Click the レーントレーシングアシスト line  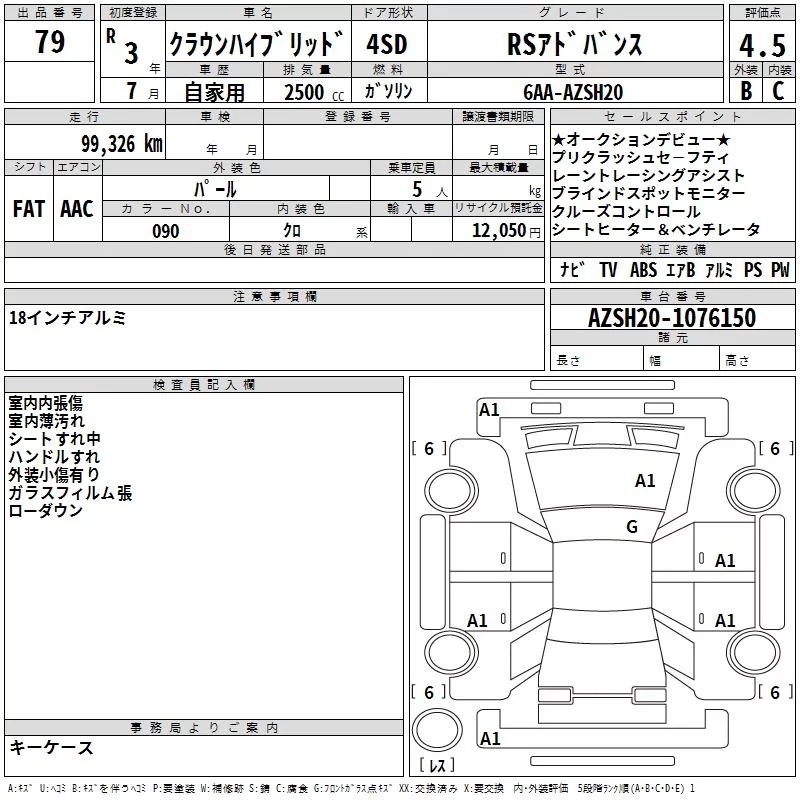[648, 176]
